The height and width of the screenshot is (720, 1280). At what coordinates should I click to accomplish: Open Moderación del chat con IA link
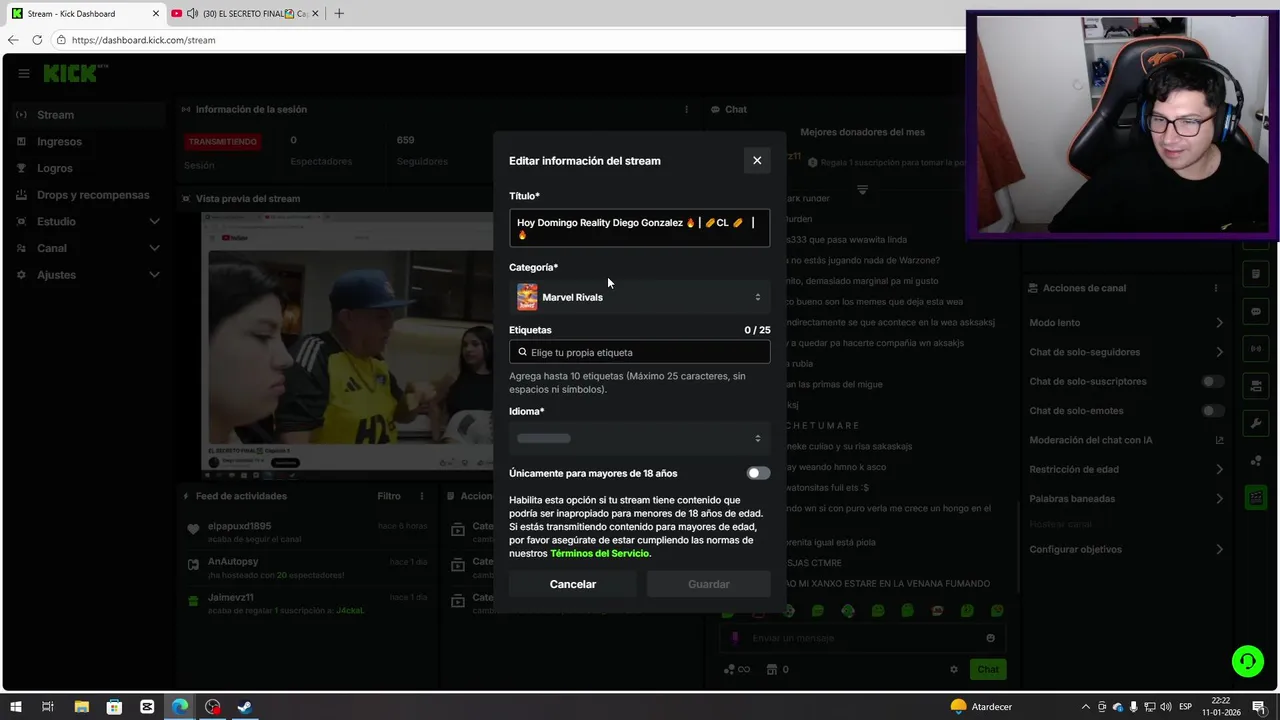click(1126, 440)
